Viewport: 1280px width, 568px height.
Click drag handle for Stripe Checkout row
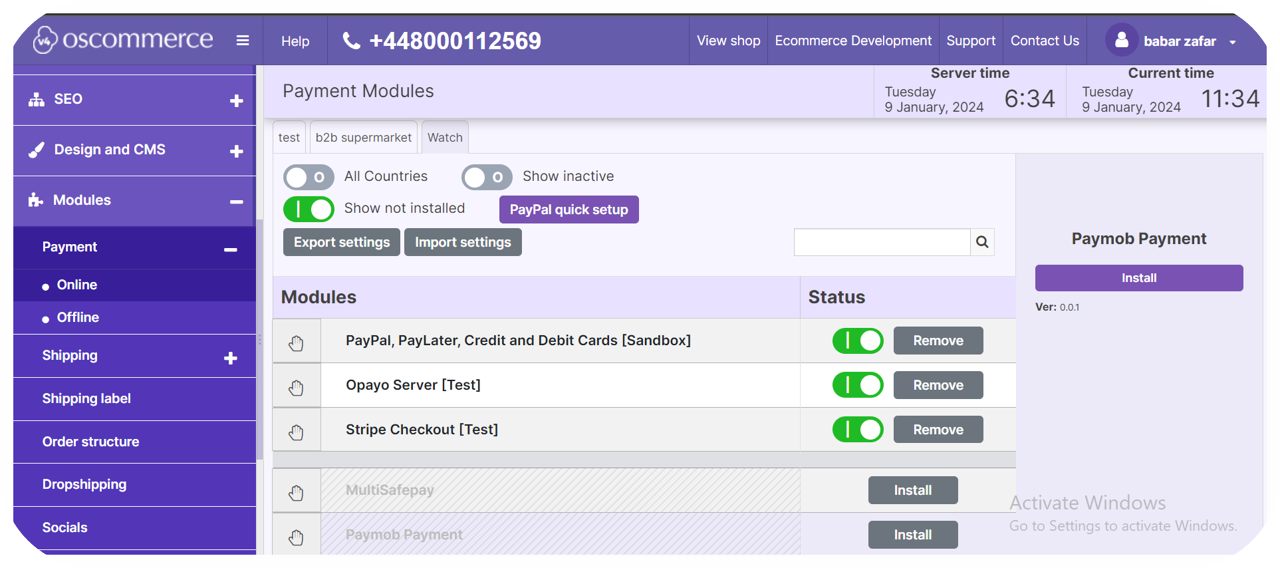click(x=296, y=432)
